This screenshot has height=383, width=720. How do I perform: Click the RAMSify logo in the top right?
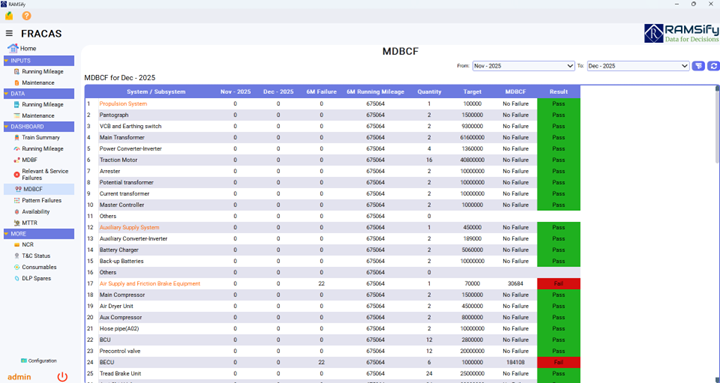click(x=681, y=34)
